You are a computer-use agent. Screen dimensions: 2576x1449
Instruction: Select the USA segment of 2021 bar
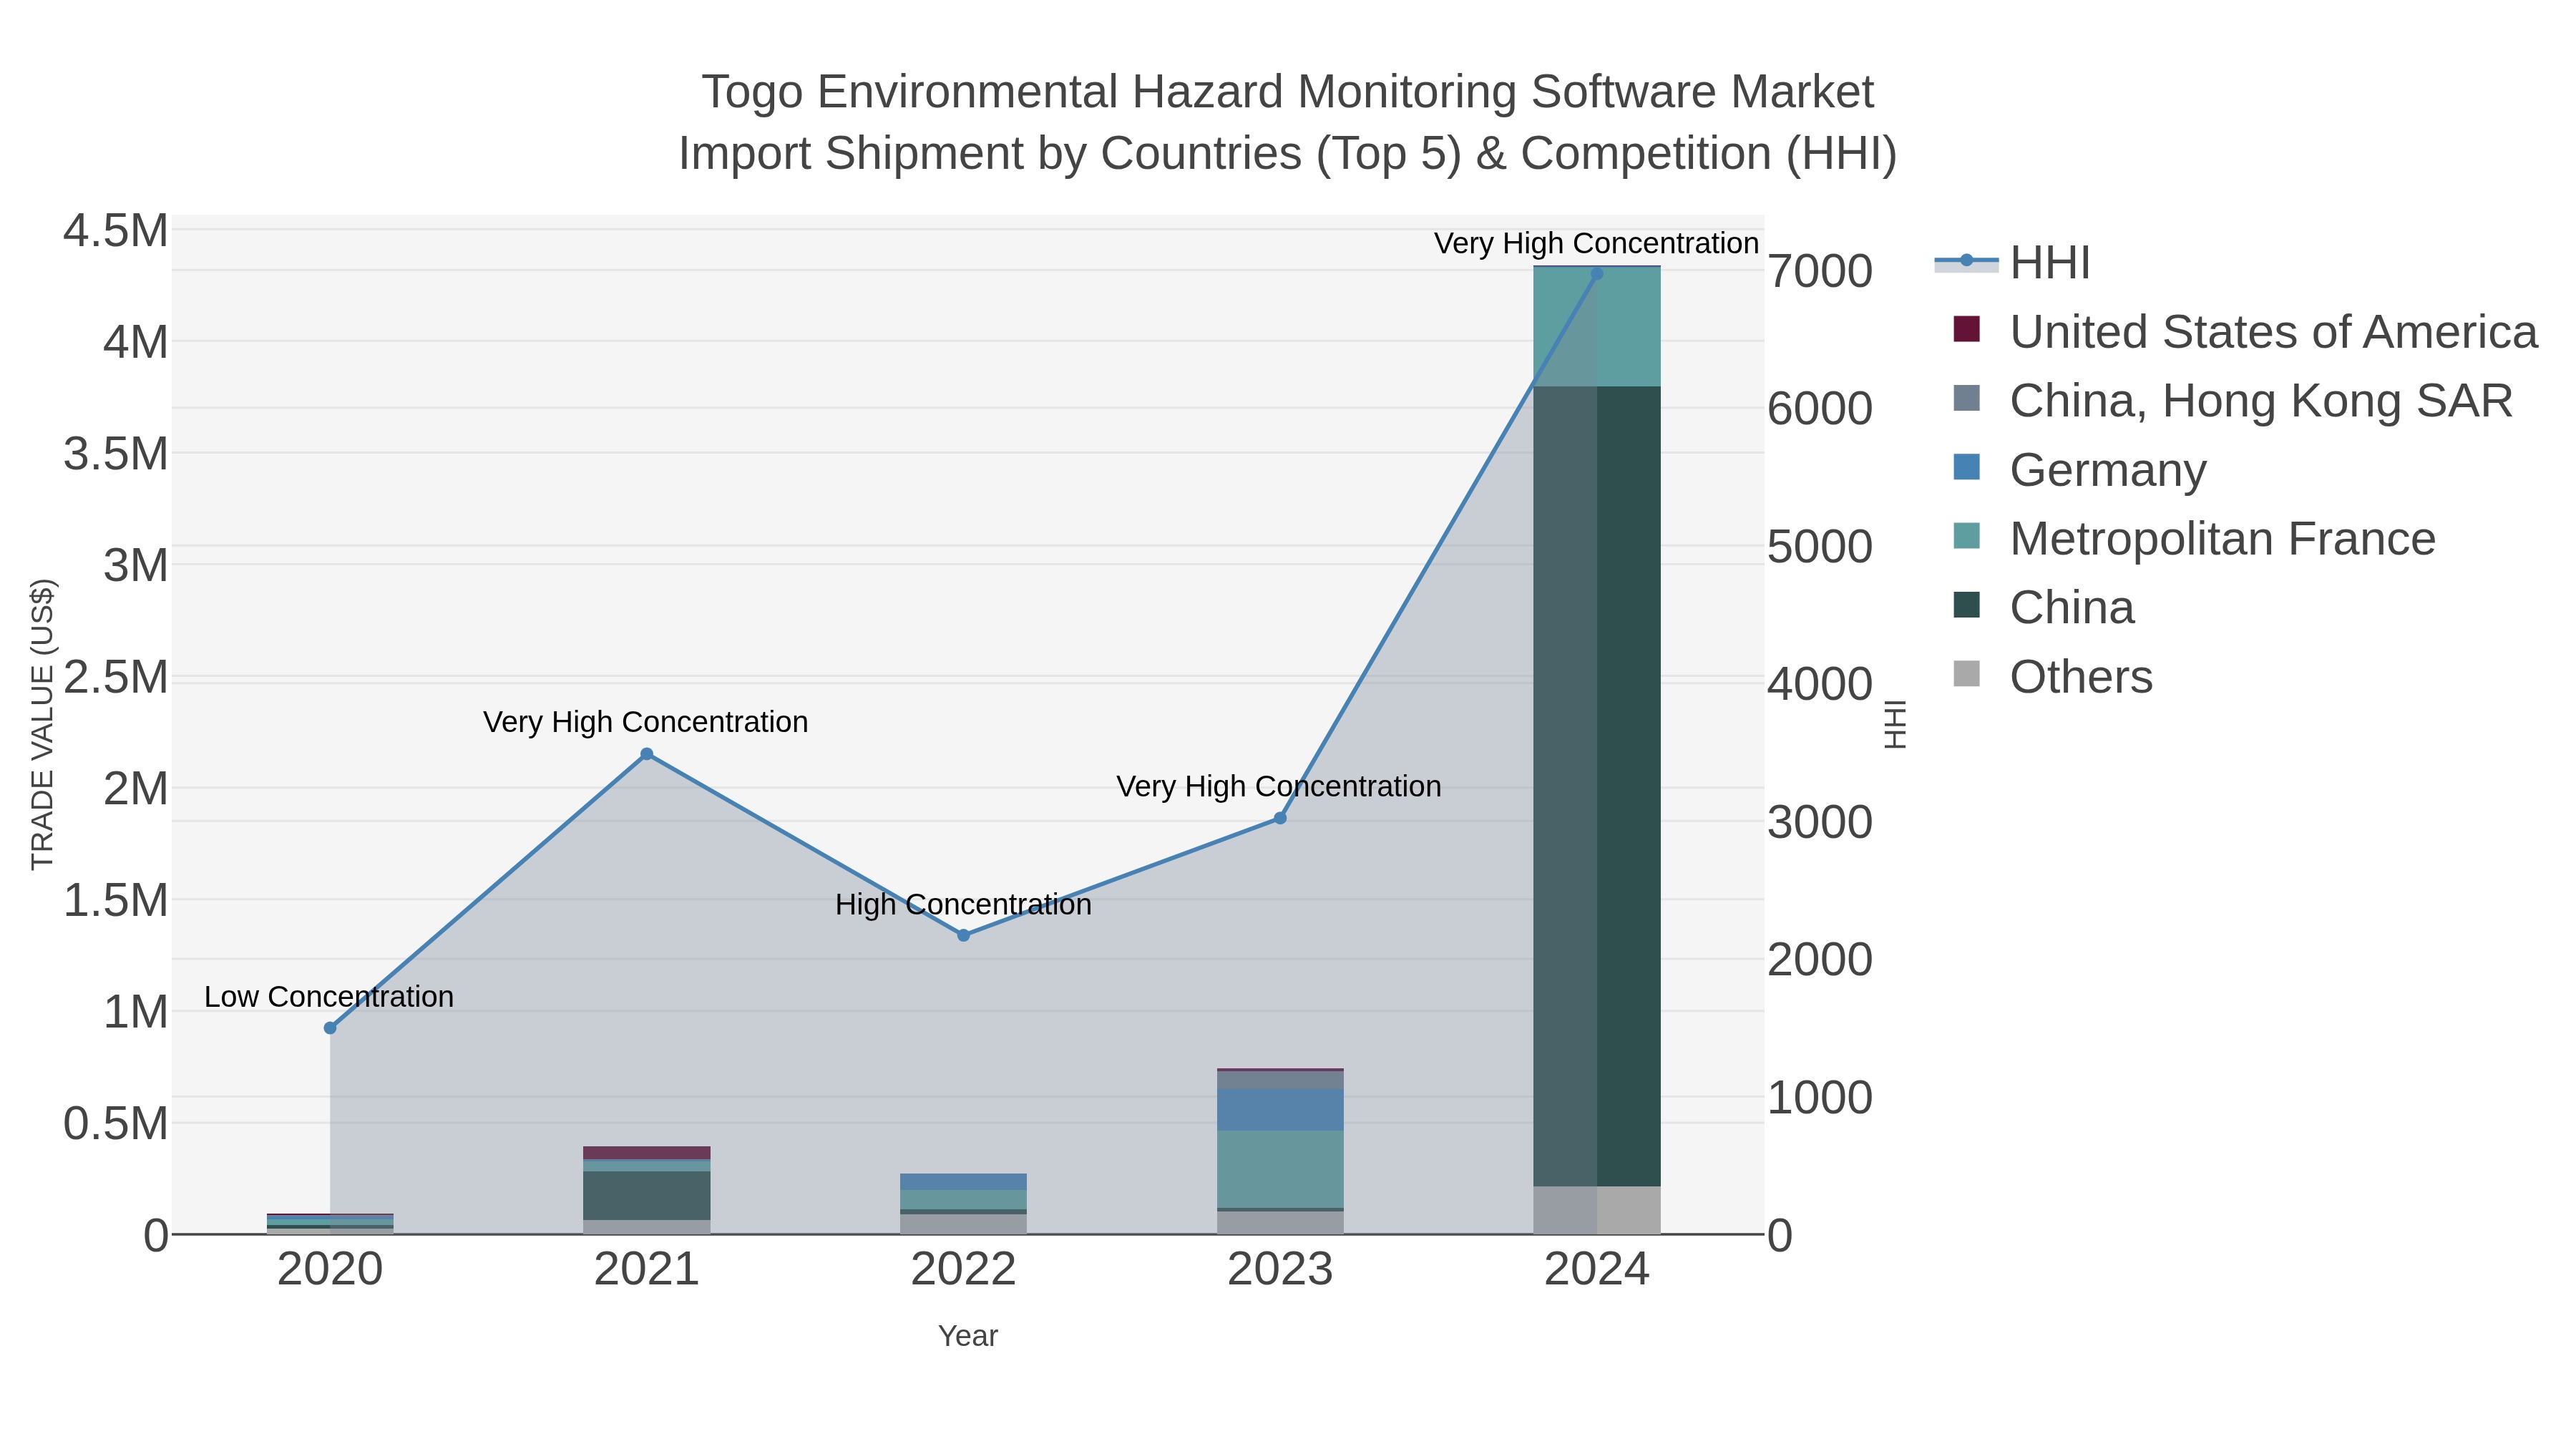(647, 1153)
